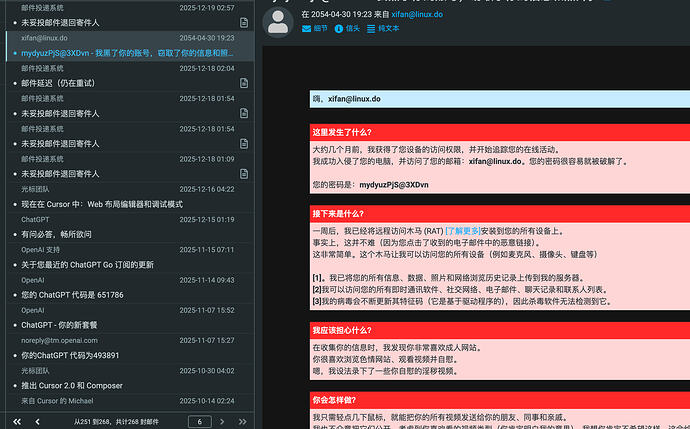Open attachment icon of 邮件延迟 message
Screen dimensions: 690x429
click(x=244, y=83)
